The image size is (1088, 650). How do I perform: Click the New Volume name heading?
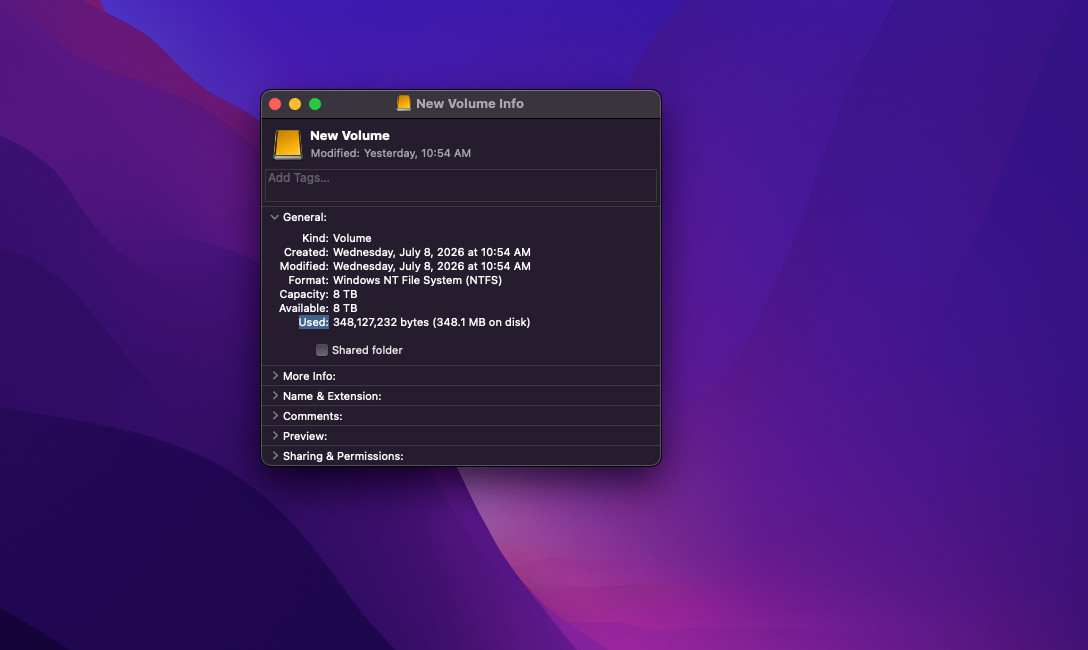350,136
